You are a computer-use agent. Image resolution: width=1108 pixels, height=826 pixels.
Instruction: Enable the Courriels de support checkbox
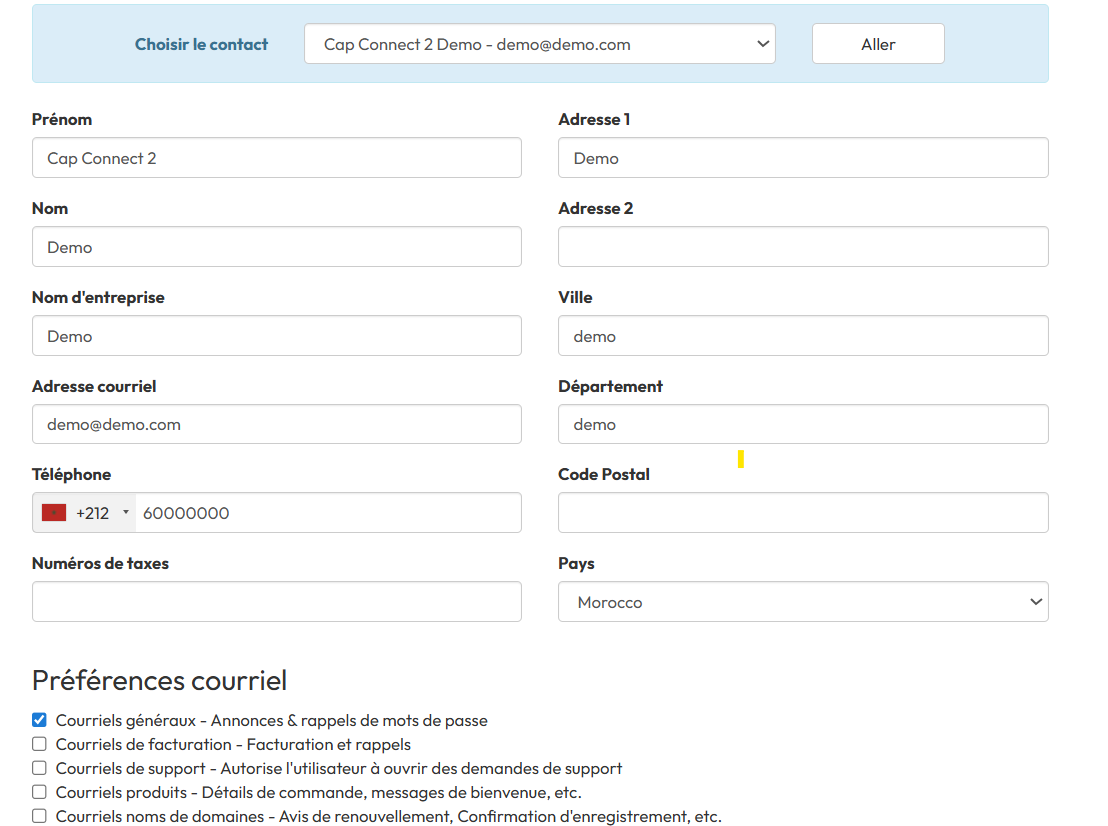coord(38,768)
